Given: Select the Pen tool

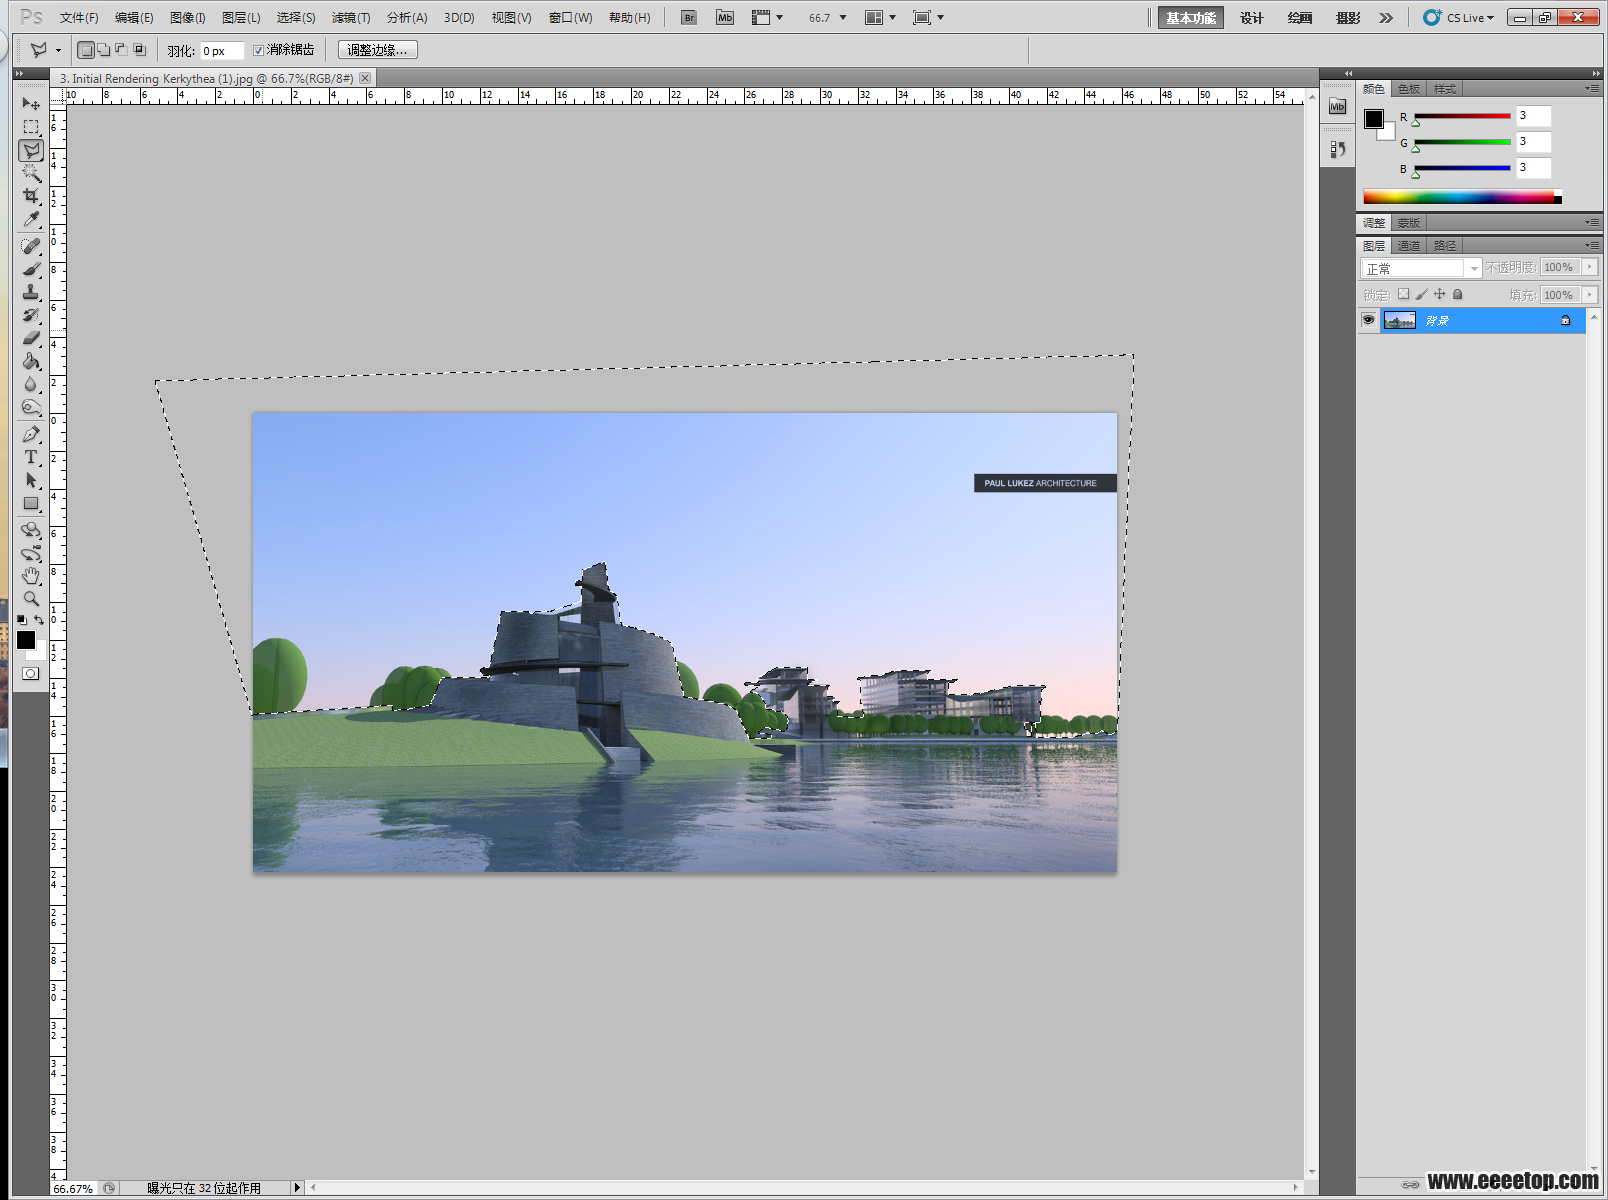Looking at the screenshot, I should pyautogui.click(x=31, y=434).
